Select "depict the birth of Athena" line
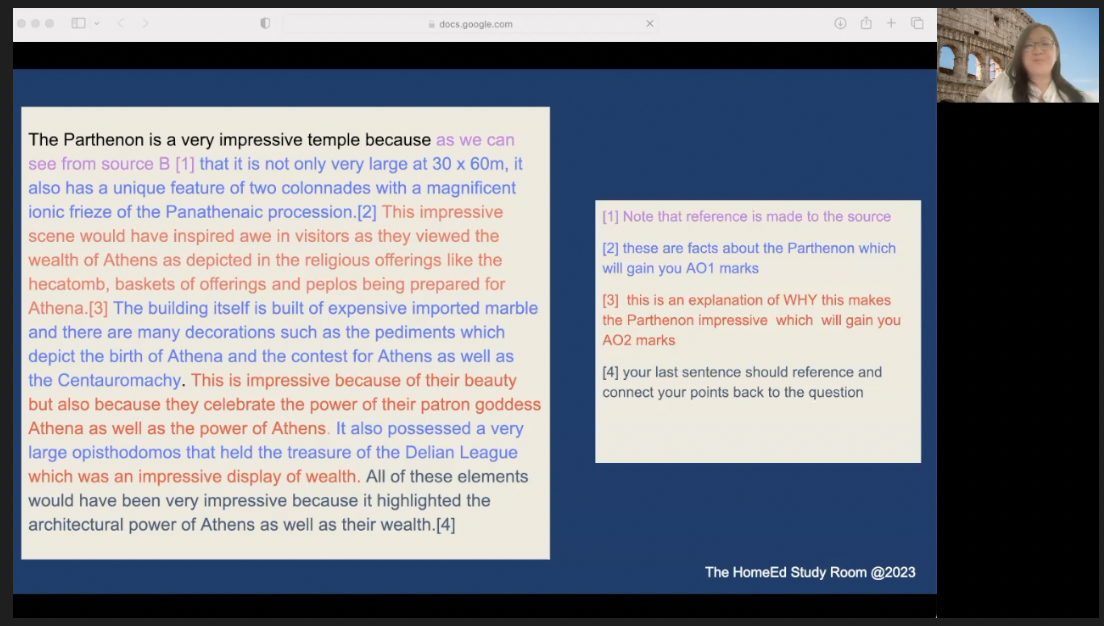This screenshot has width=1104, height=626. [271, 356]
